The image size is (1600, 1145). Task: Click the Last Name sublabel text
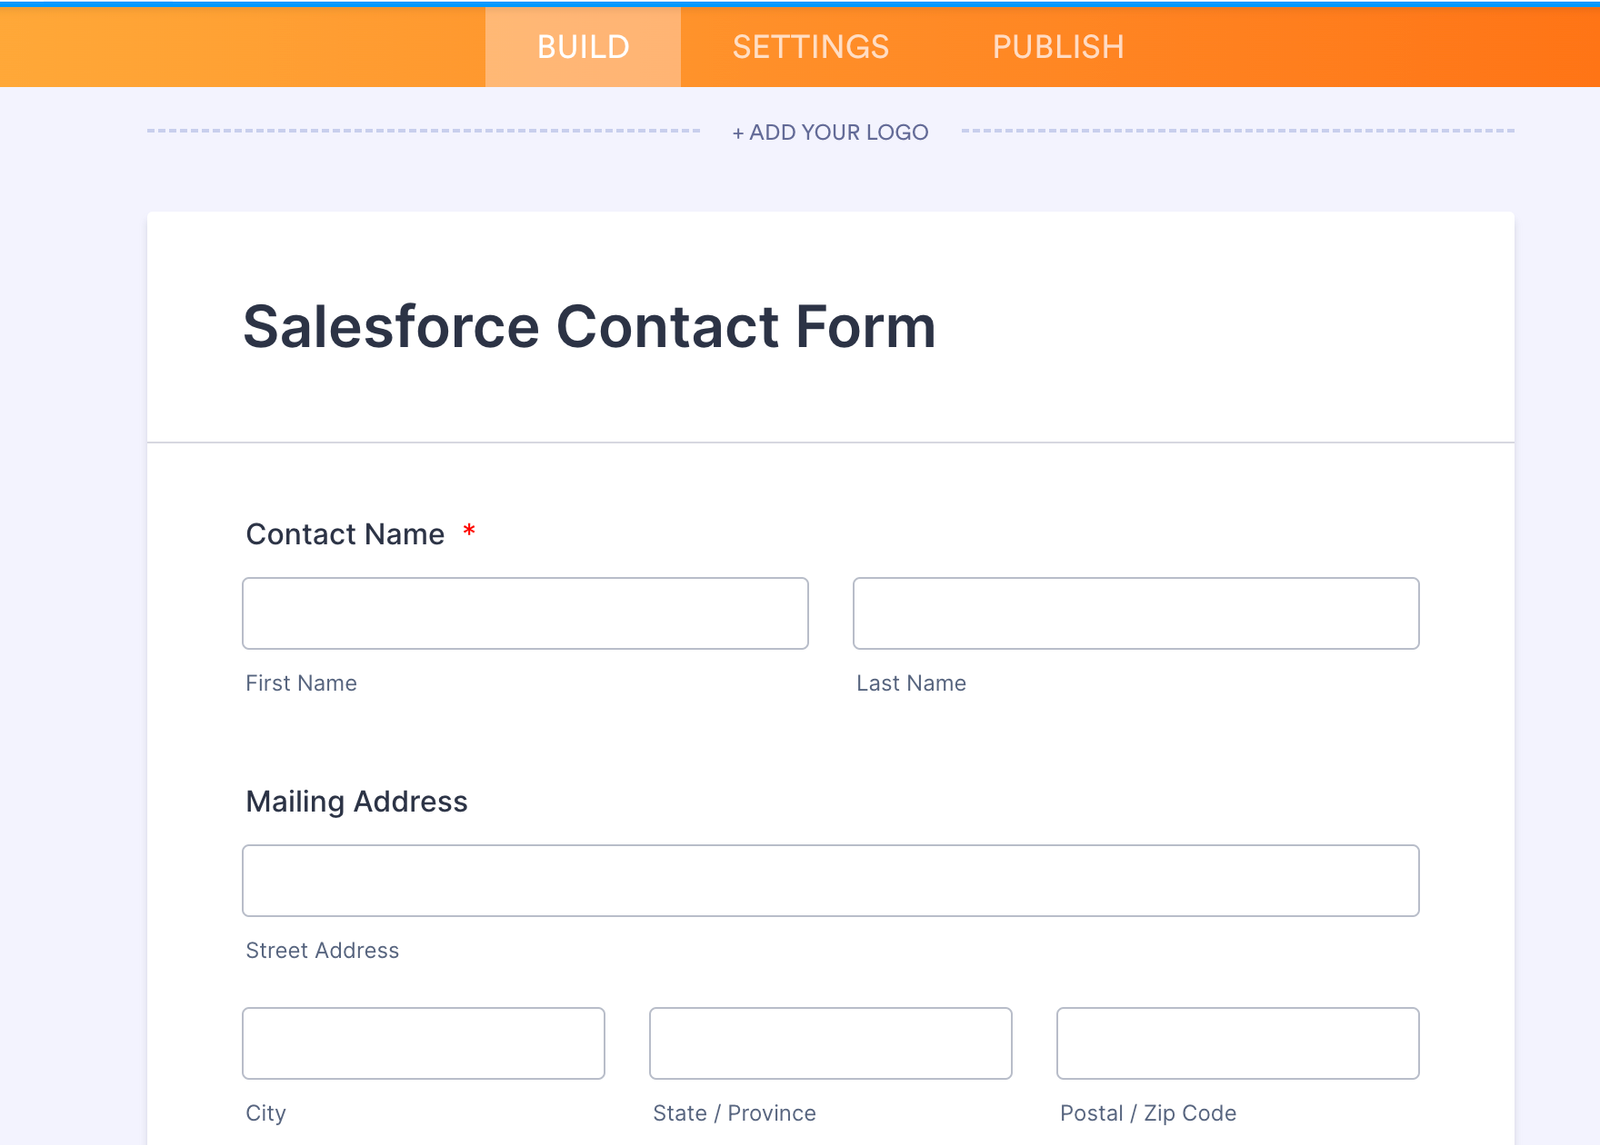[x=911, y=683]
